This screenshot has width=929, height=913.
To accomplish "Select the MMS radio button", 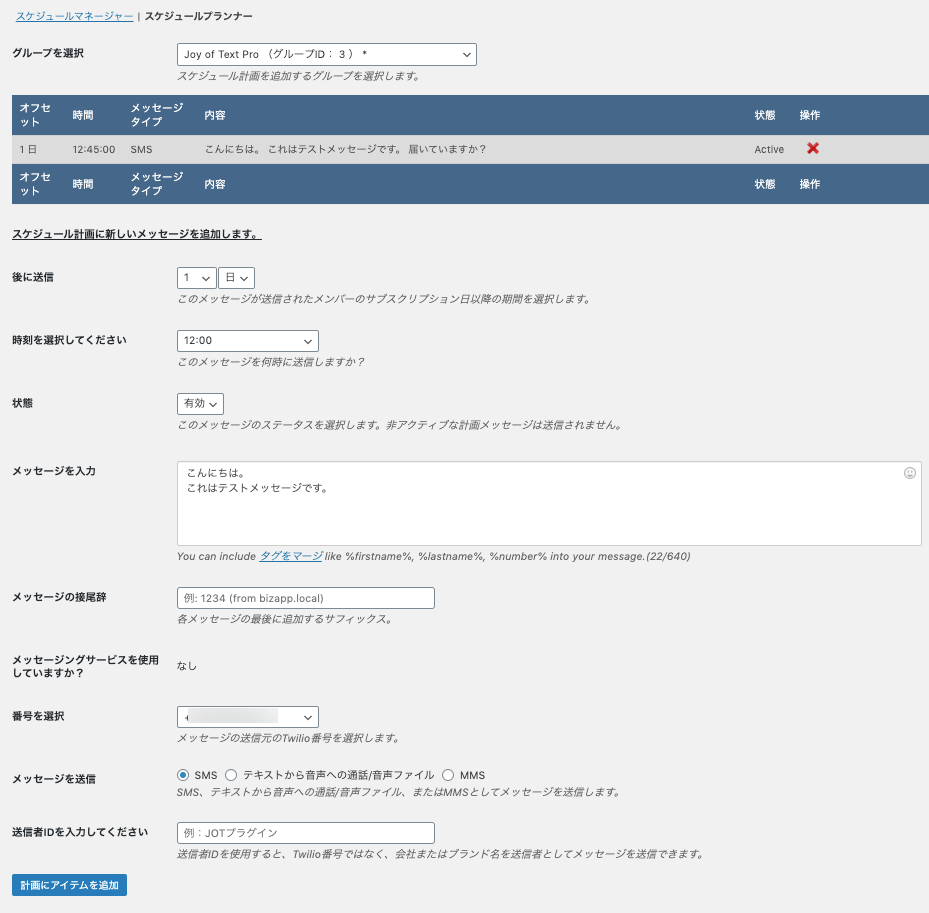I will (448, 775).
